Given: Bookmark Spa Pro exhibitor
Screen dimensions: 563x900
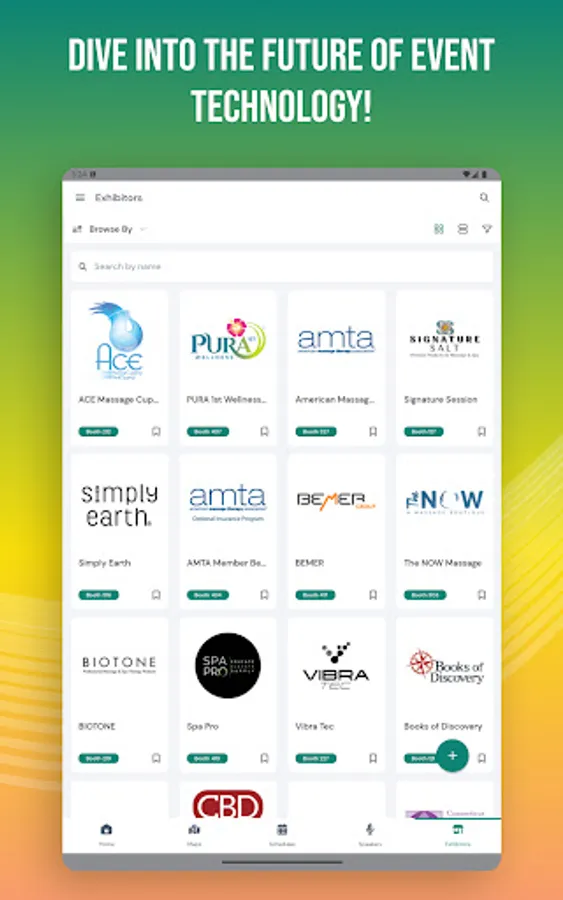Looking at the screenshot, I should 265,758.
